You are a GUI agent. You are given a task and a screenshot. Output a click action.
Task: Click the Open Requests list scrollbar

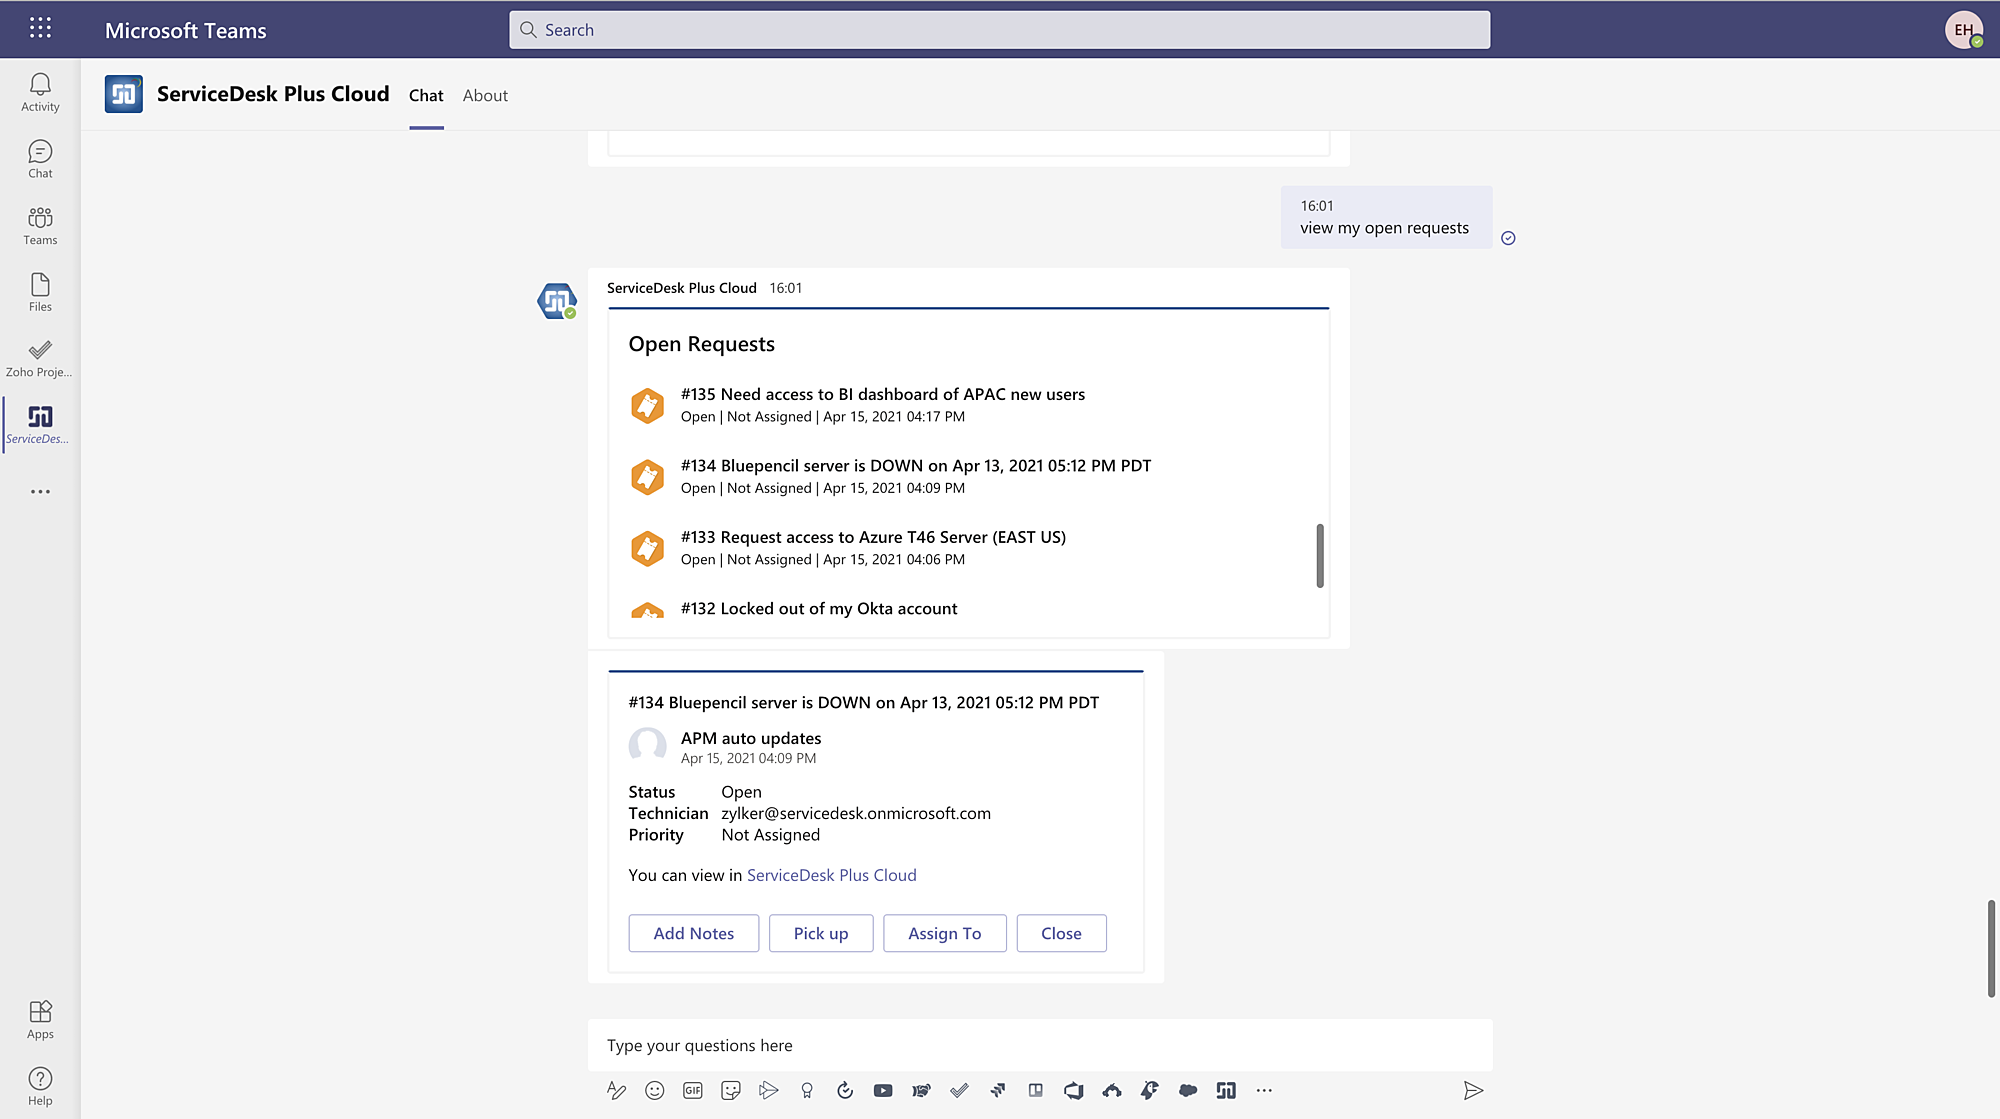(x=1320, y=556)
